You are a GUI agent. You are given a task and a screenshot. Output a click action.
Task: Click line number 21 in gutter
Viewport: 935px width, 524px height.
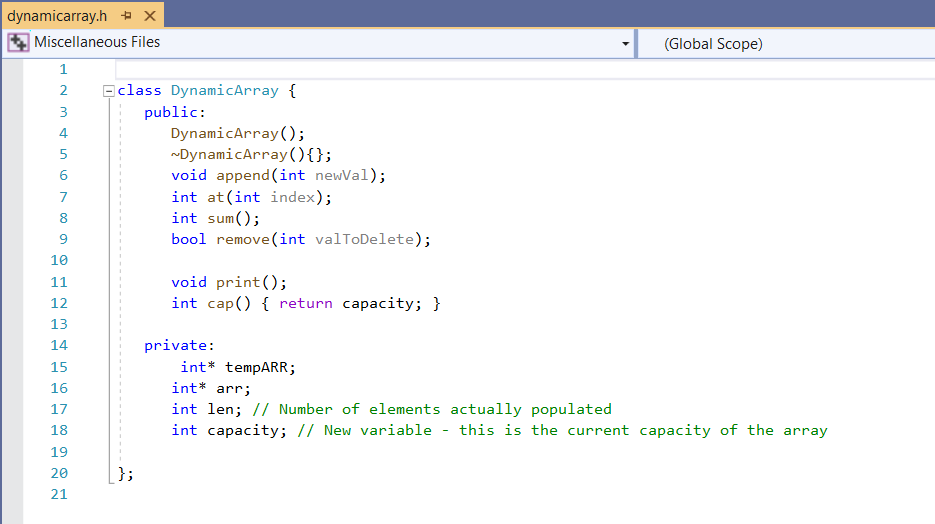[59, 494]
